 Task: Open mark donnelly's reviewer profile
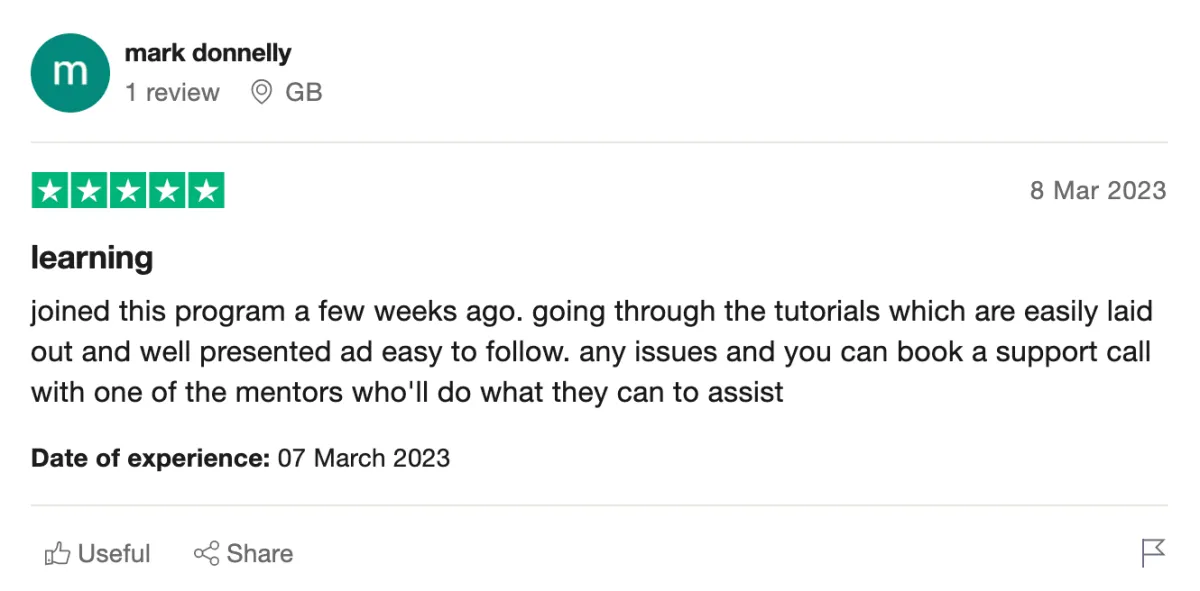(207, 53)
